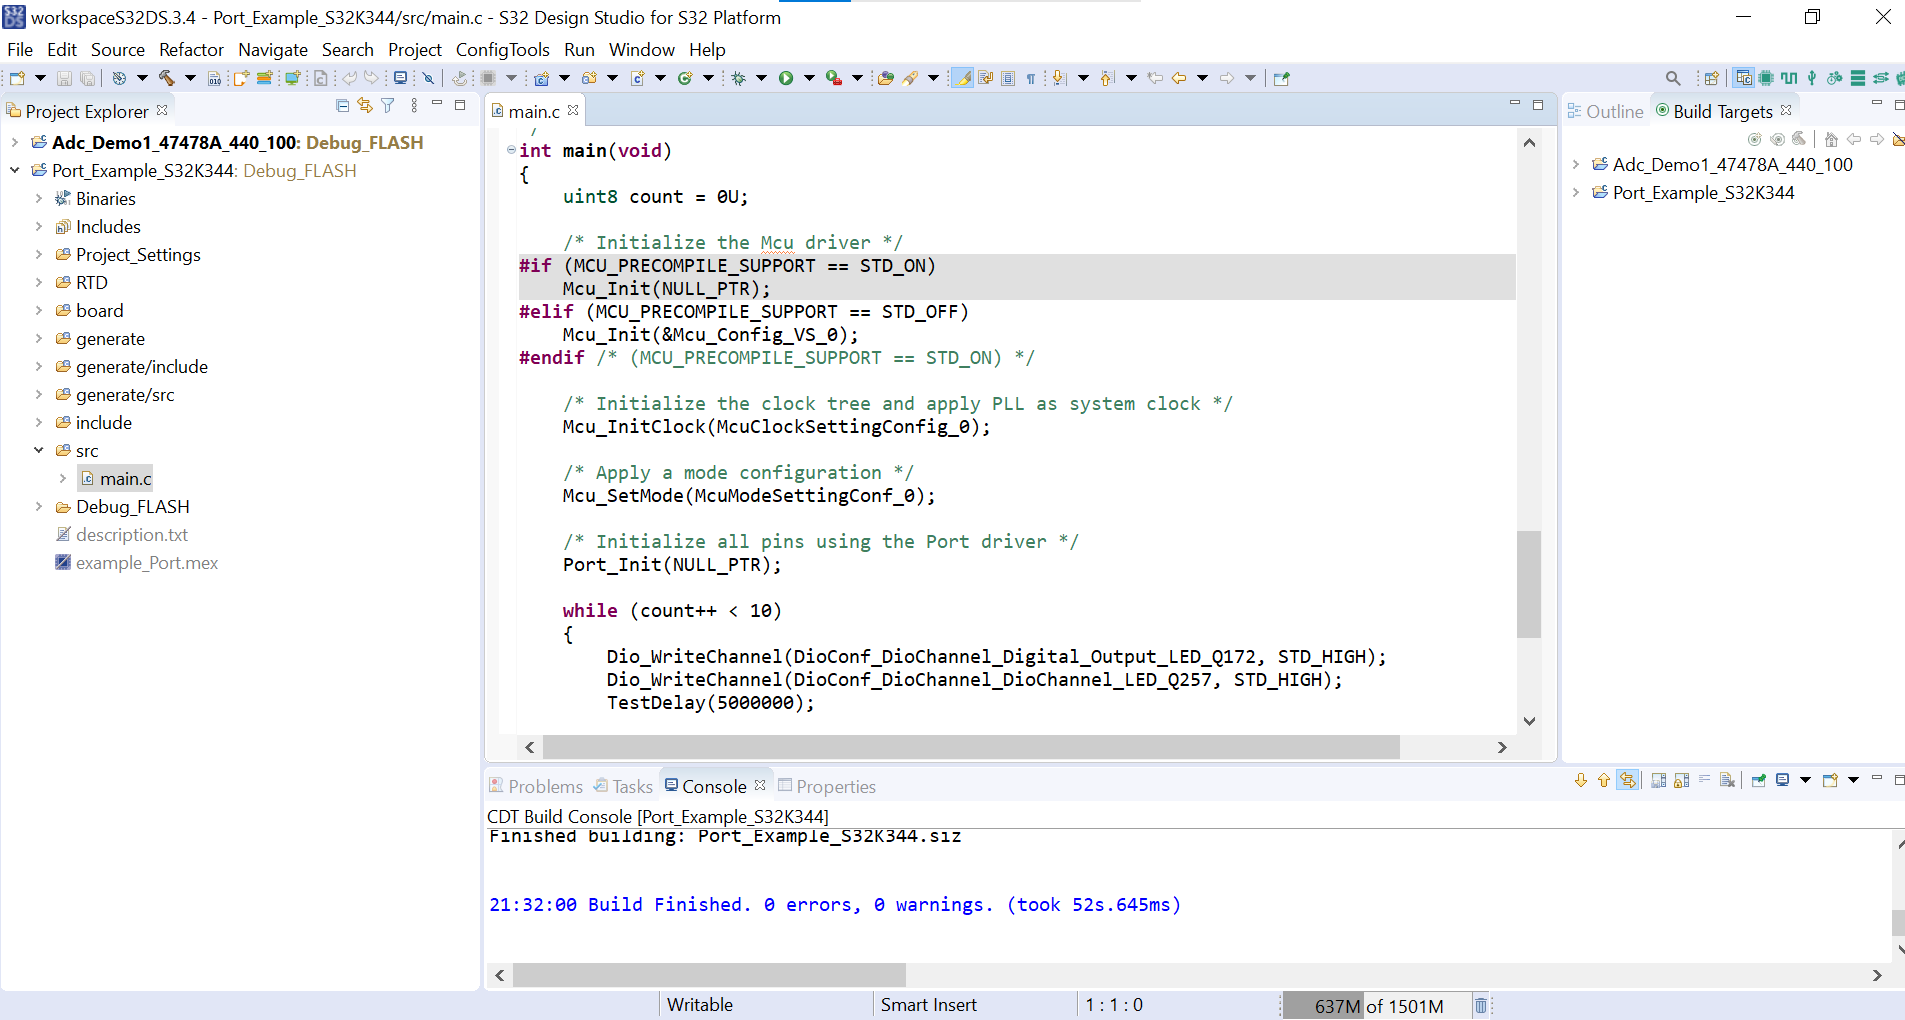Select the Debug_FLASH folder

coord(133,506)
